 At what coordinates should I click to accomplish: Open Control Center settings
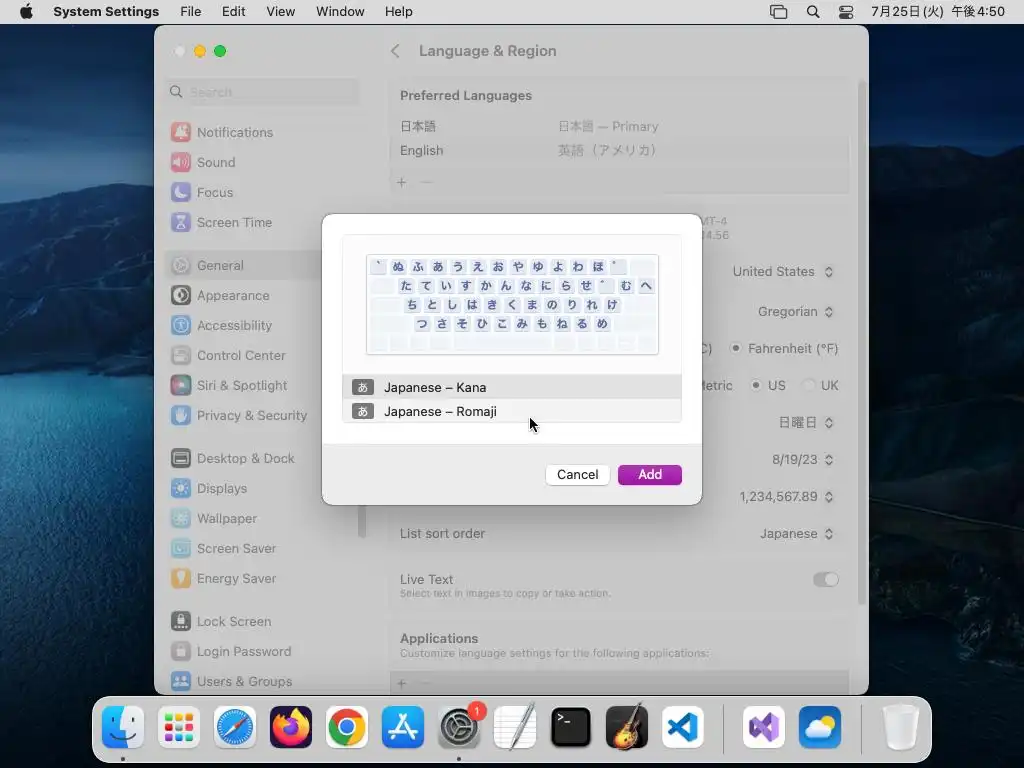coord(241,356)
